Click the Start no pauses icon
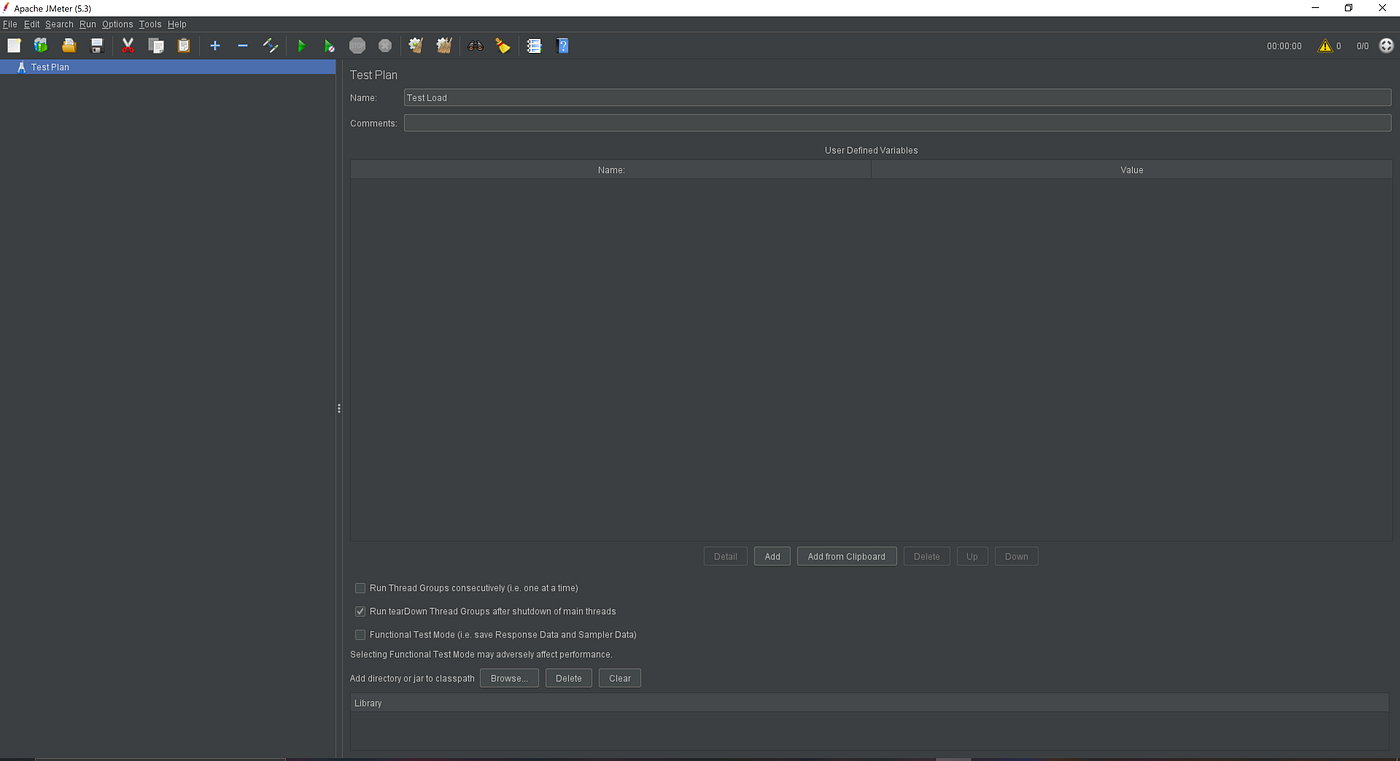This screenshot has height=761, width=1400. (329, 46)
